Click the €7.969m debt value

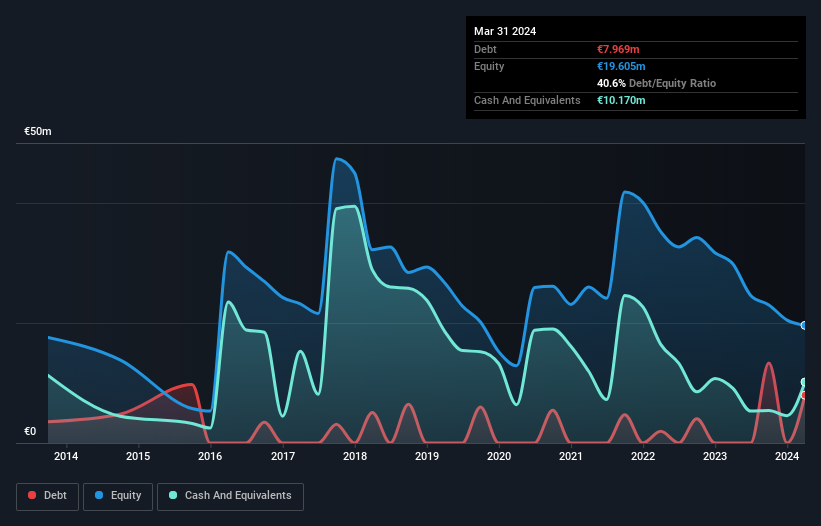(618, 49)
